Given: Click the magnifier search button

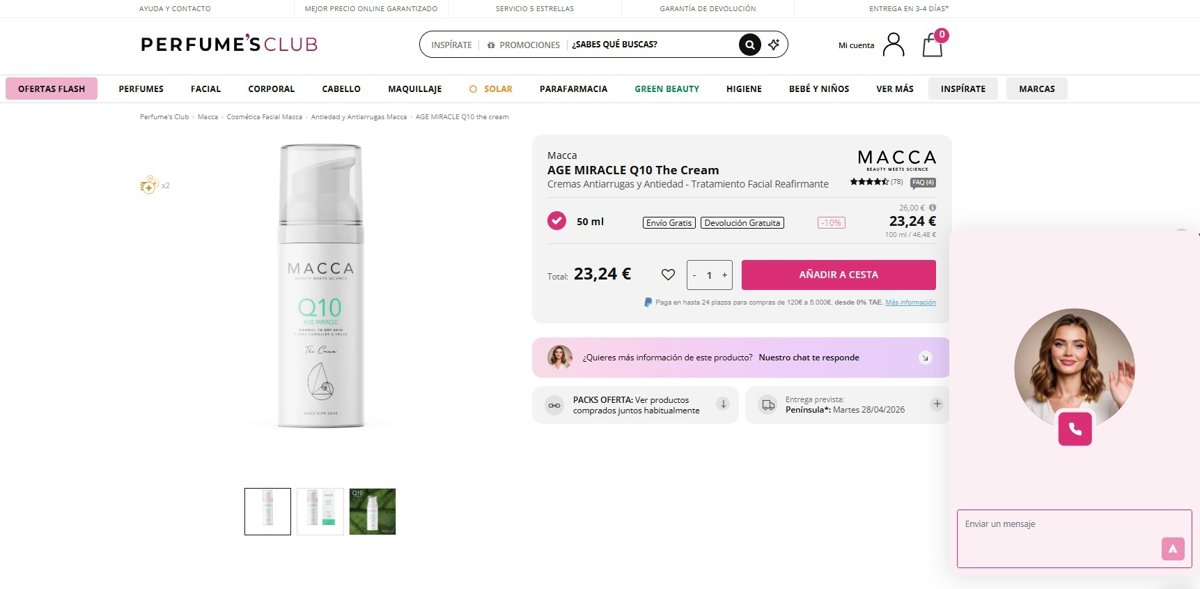Looking at the screenshot, I should (750, 45).
